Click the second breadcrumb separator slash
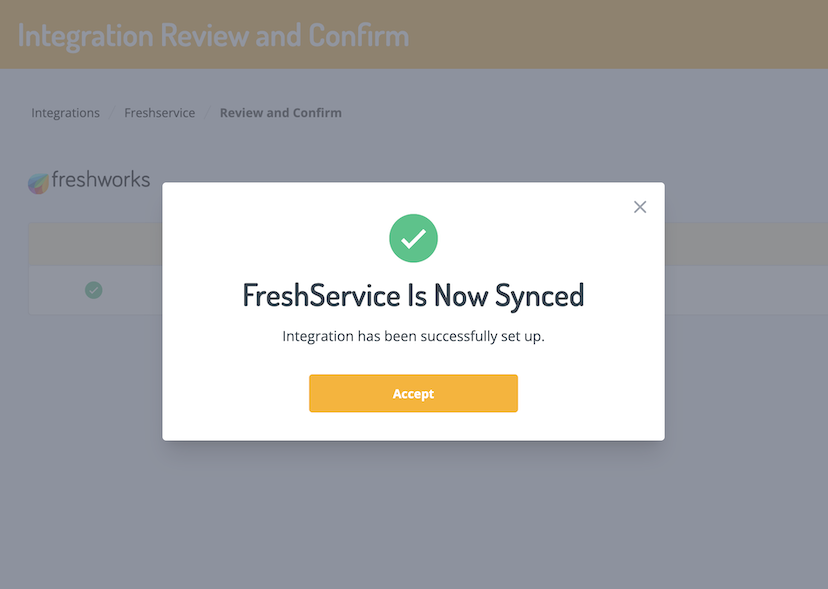Viewport: 828px width, 589px height. (x=206, y=112)
